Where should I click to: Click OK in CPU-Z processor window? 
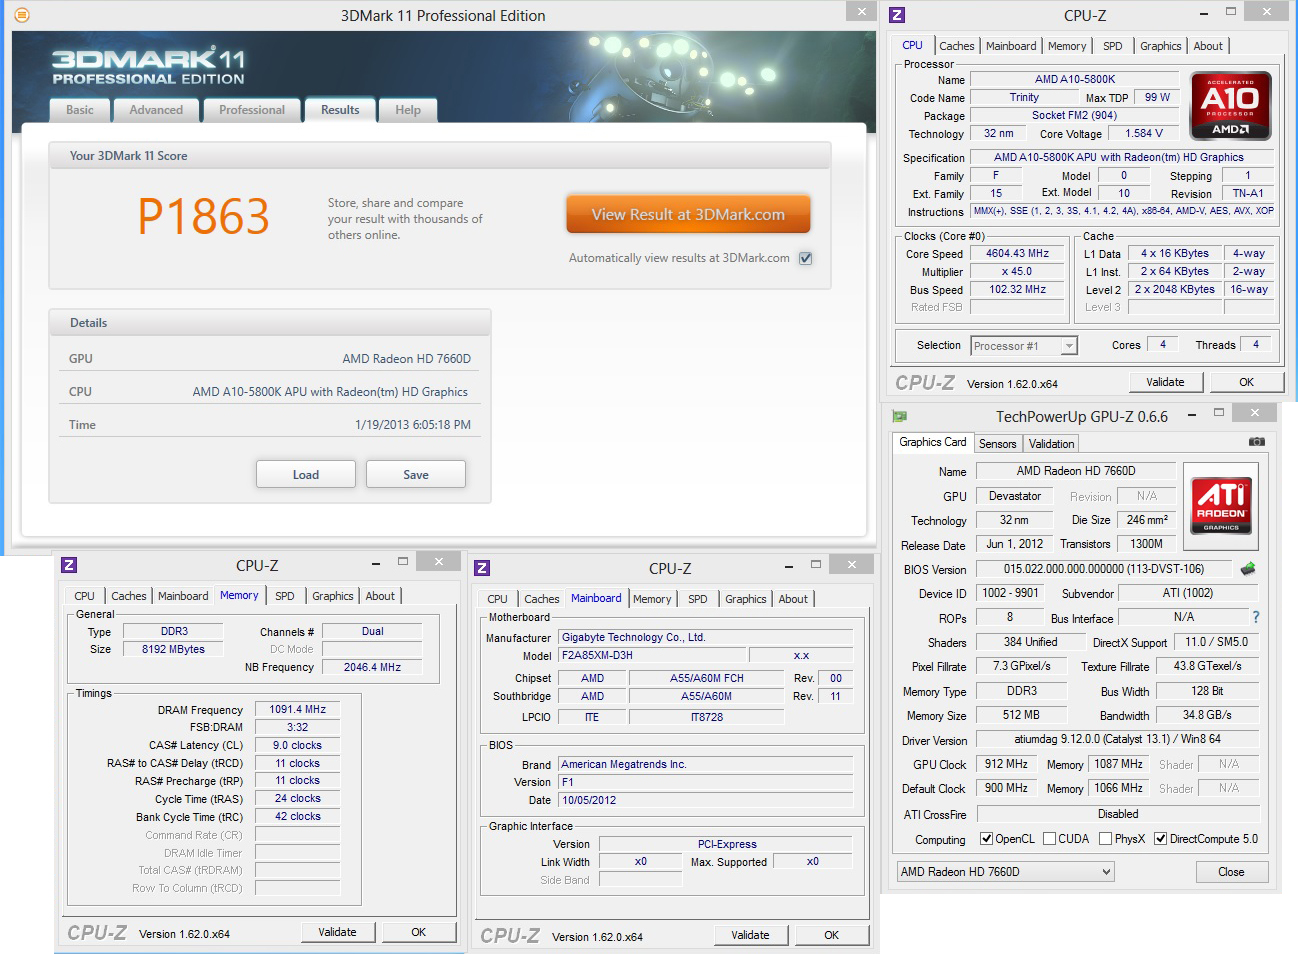(1246, 382)
